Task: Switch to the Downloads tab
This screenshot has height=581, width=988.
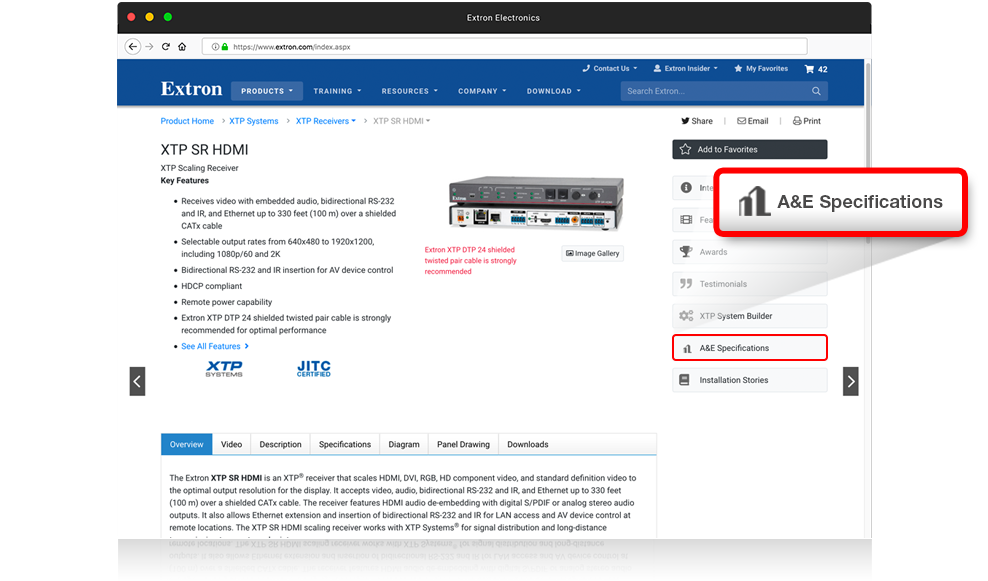Action: pyautogui.click(x=527, y=444)
